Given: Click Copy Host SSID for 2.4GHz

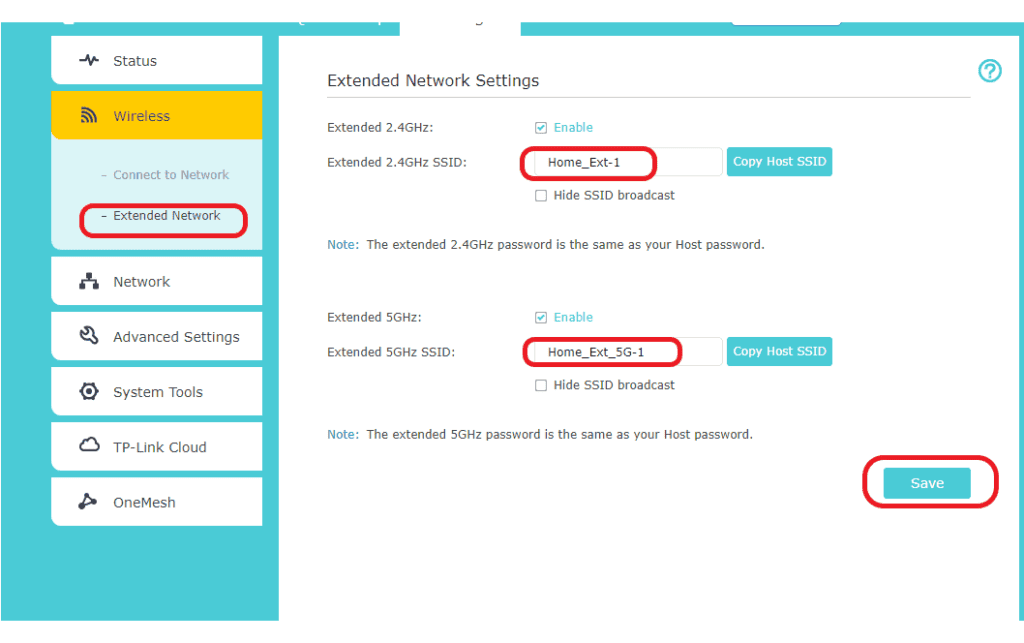Looking at the screenshot, I should pyautogui.click(x=779, y=161).
